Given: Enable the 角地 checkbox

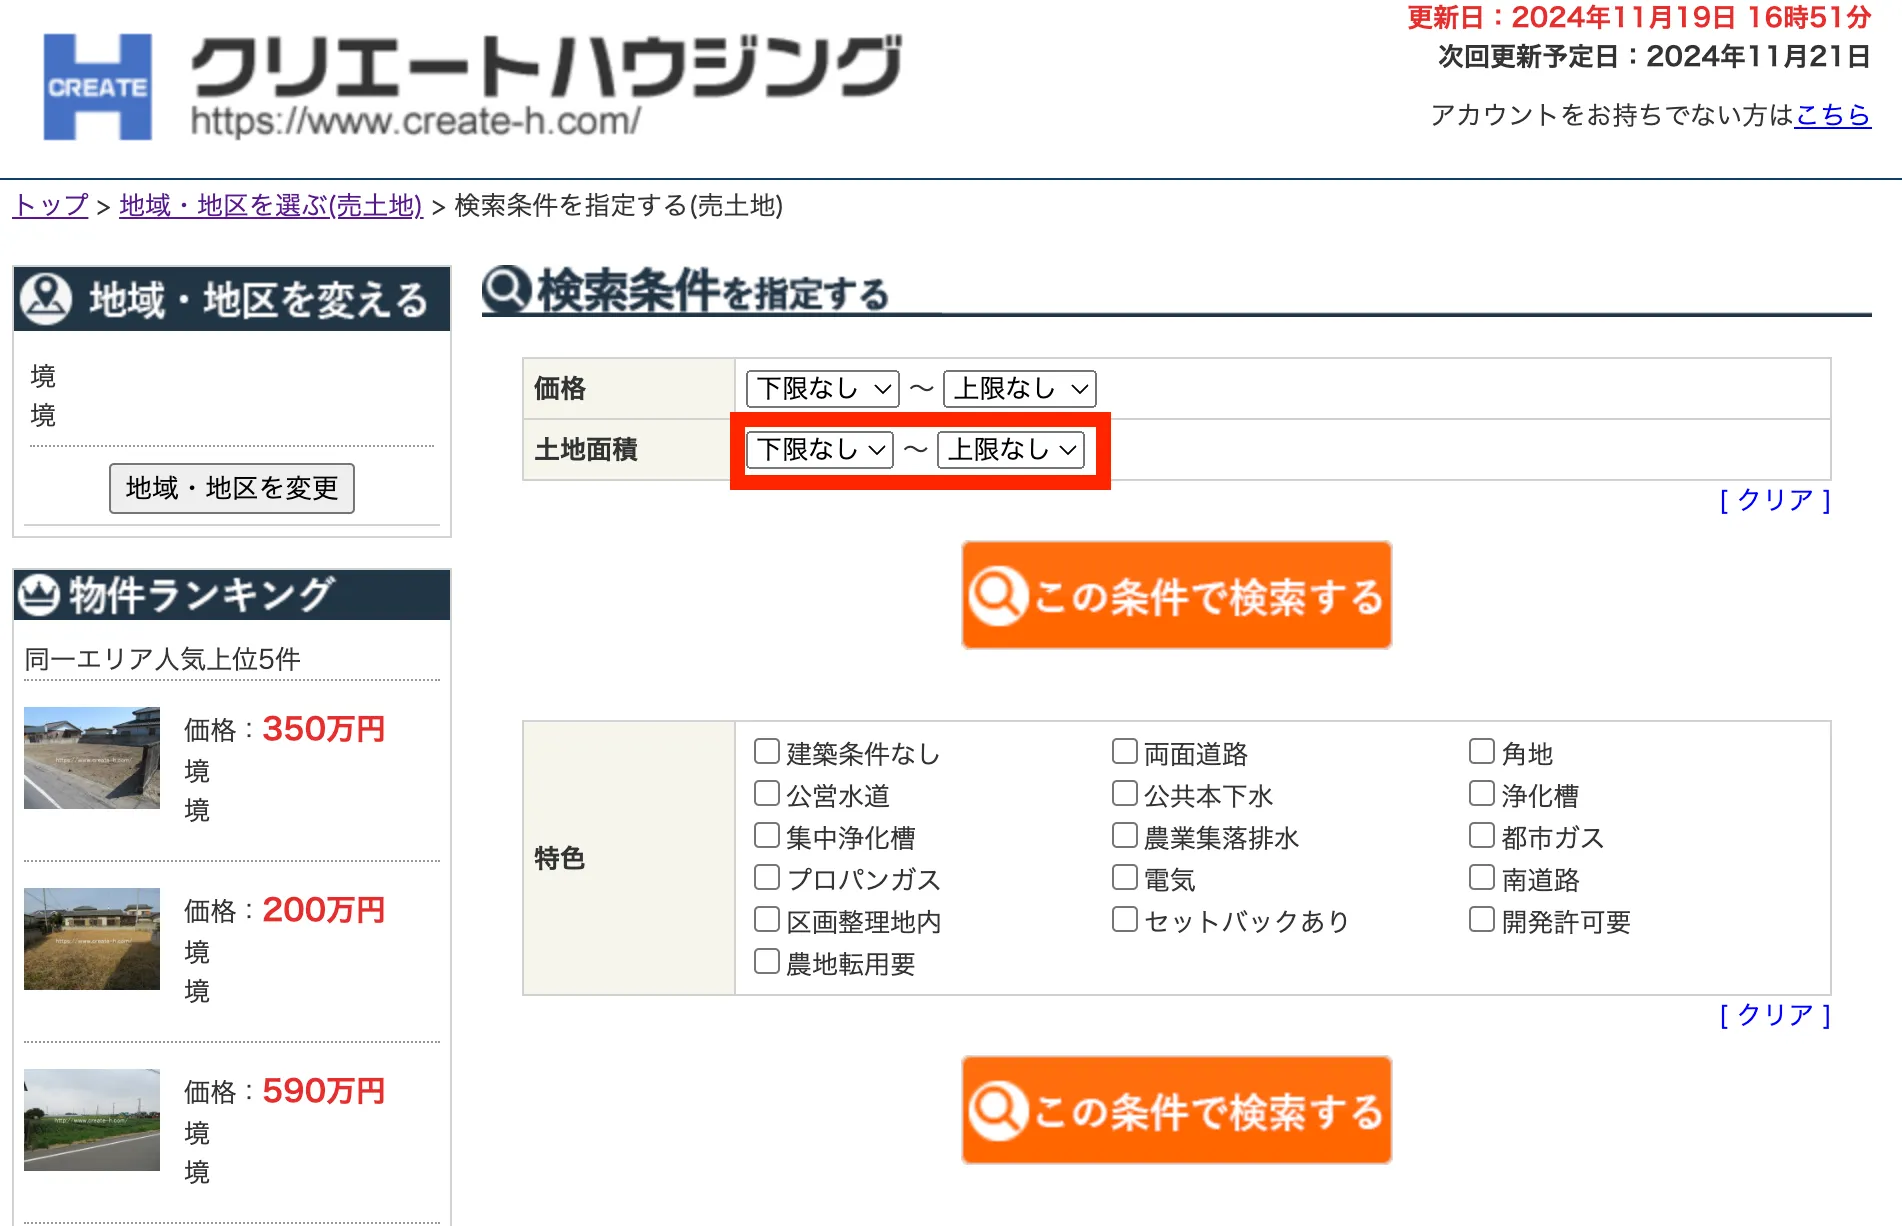Looking at the screenshot, I should tap(1481, 750).
